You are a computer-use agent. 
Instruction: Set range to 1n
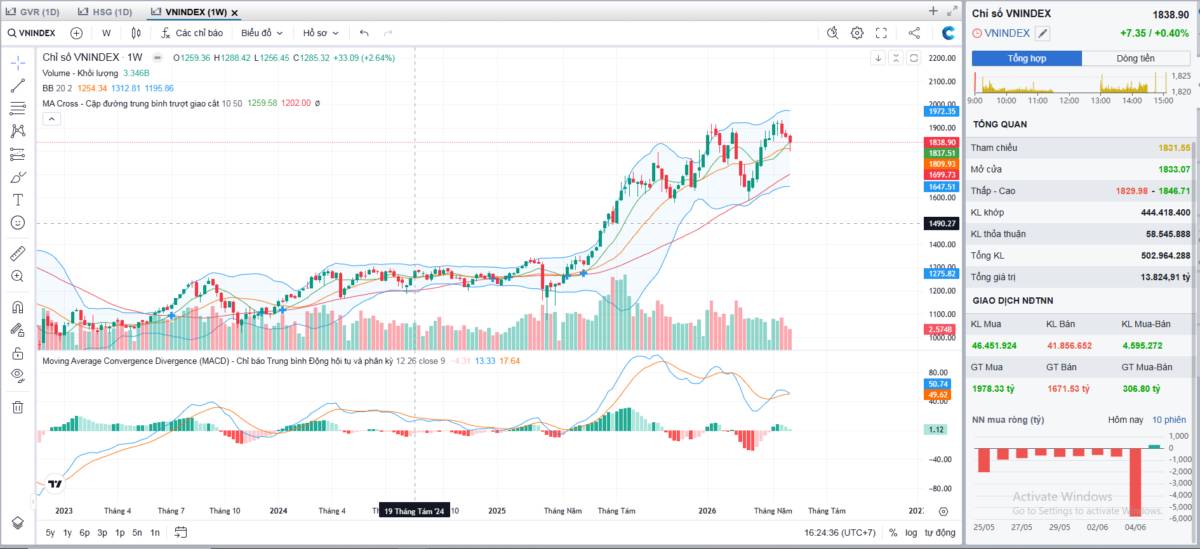pyautogui.click(x=155, y=533)
